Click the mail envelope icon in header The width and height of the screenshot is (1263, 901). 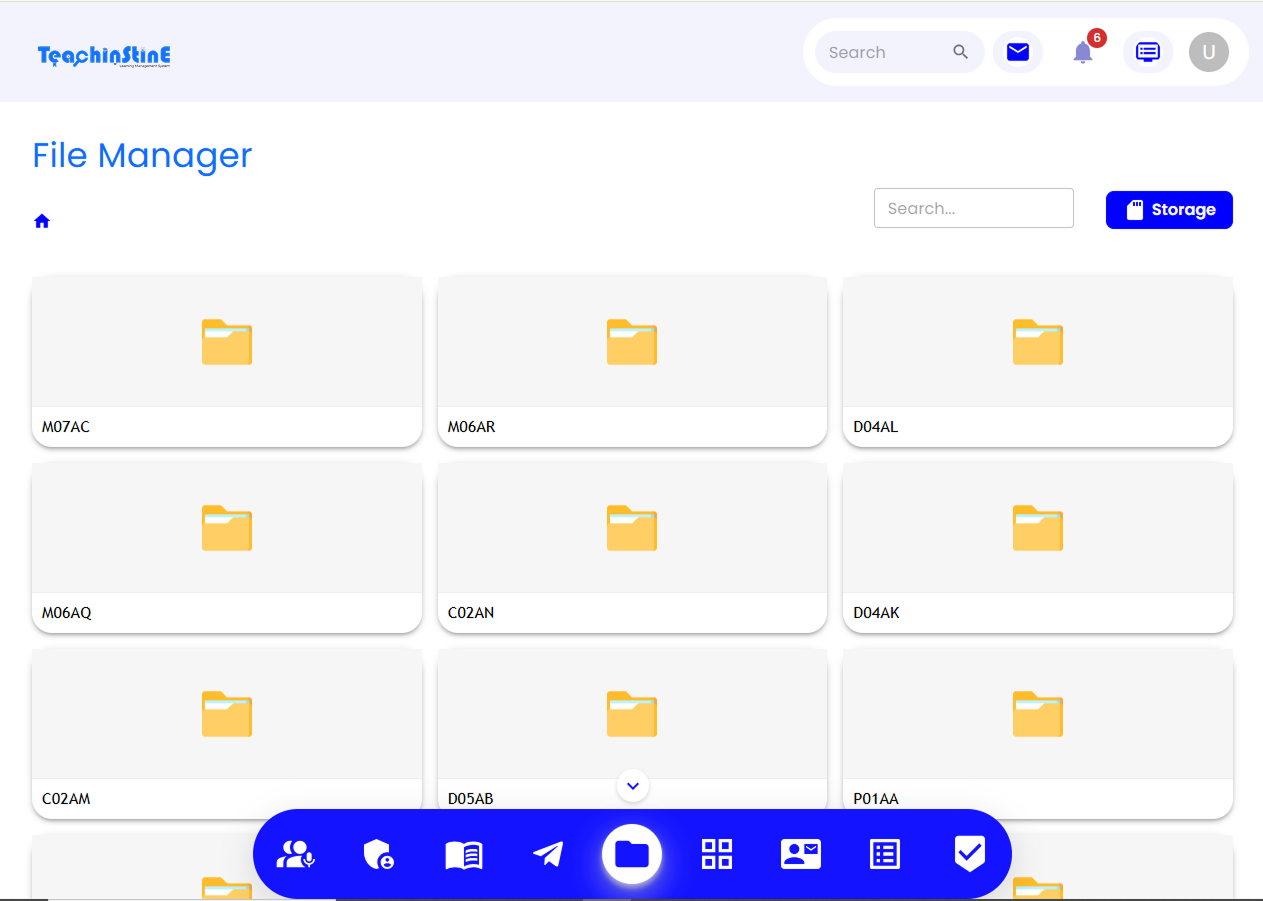(x=1017, y=52)
